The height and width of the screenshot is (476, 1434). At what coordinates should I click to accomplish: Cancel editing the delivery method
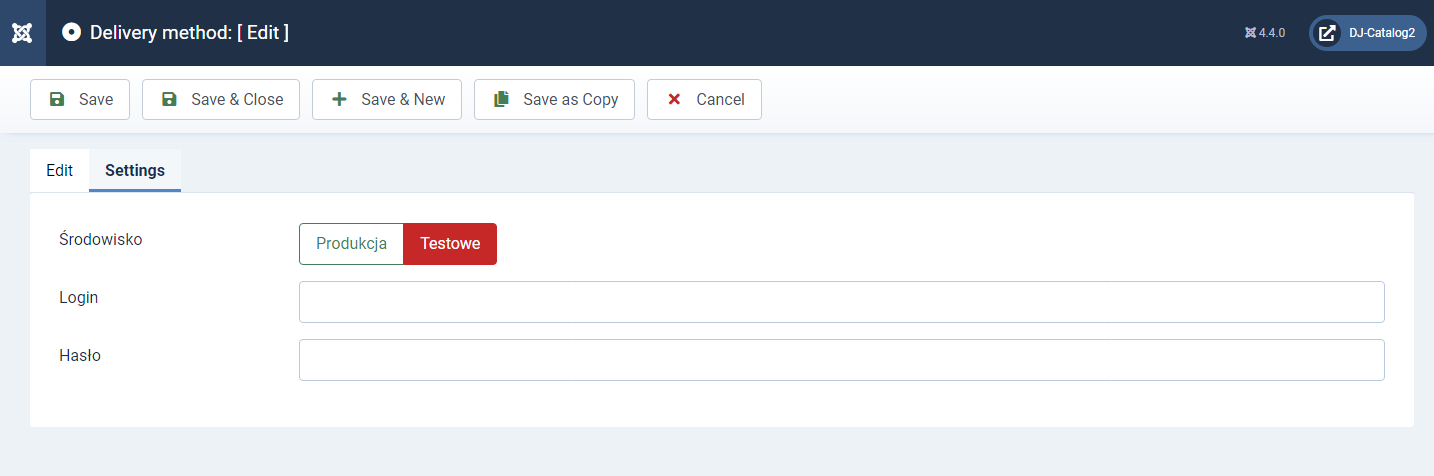pyautogui.click(x=704, y=100)
